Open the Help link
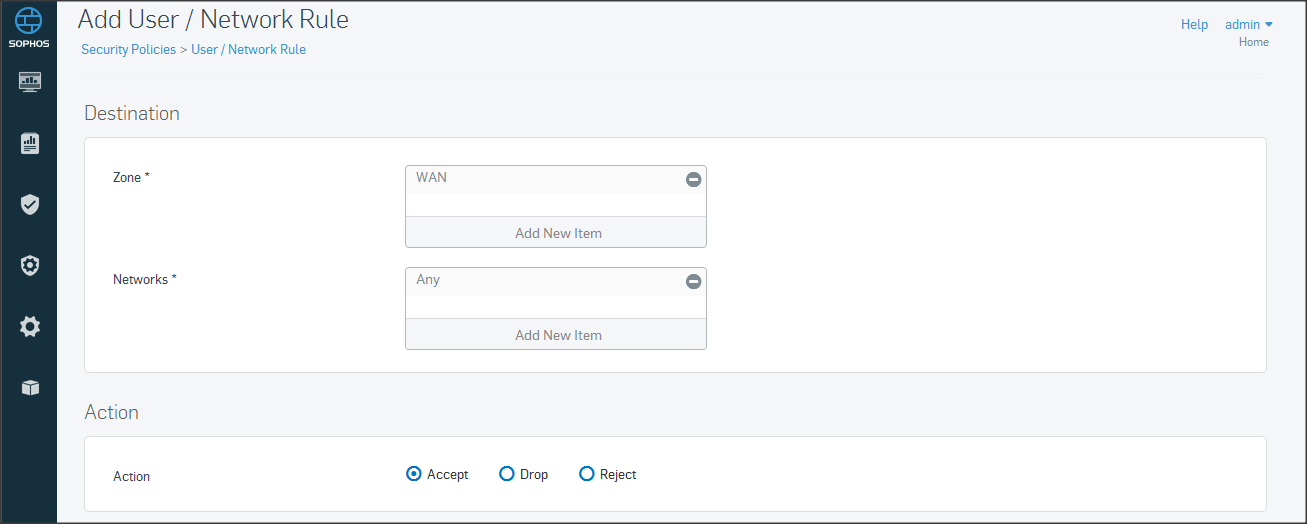Image resolution: width=1307 pixels, height=524 pixels. click(x=1194, y=24)
